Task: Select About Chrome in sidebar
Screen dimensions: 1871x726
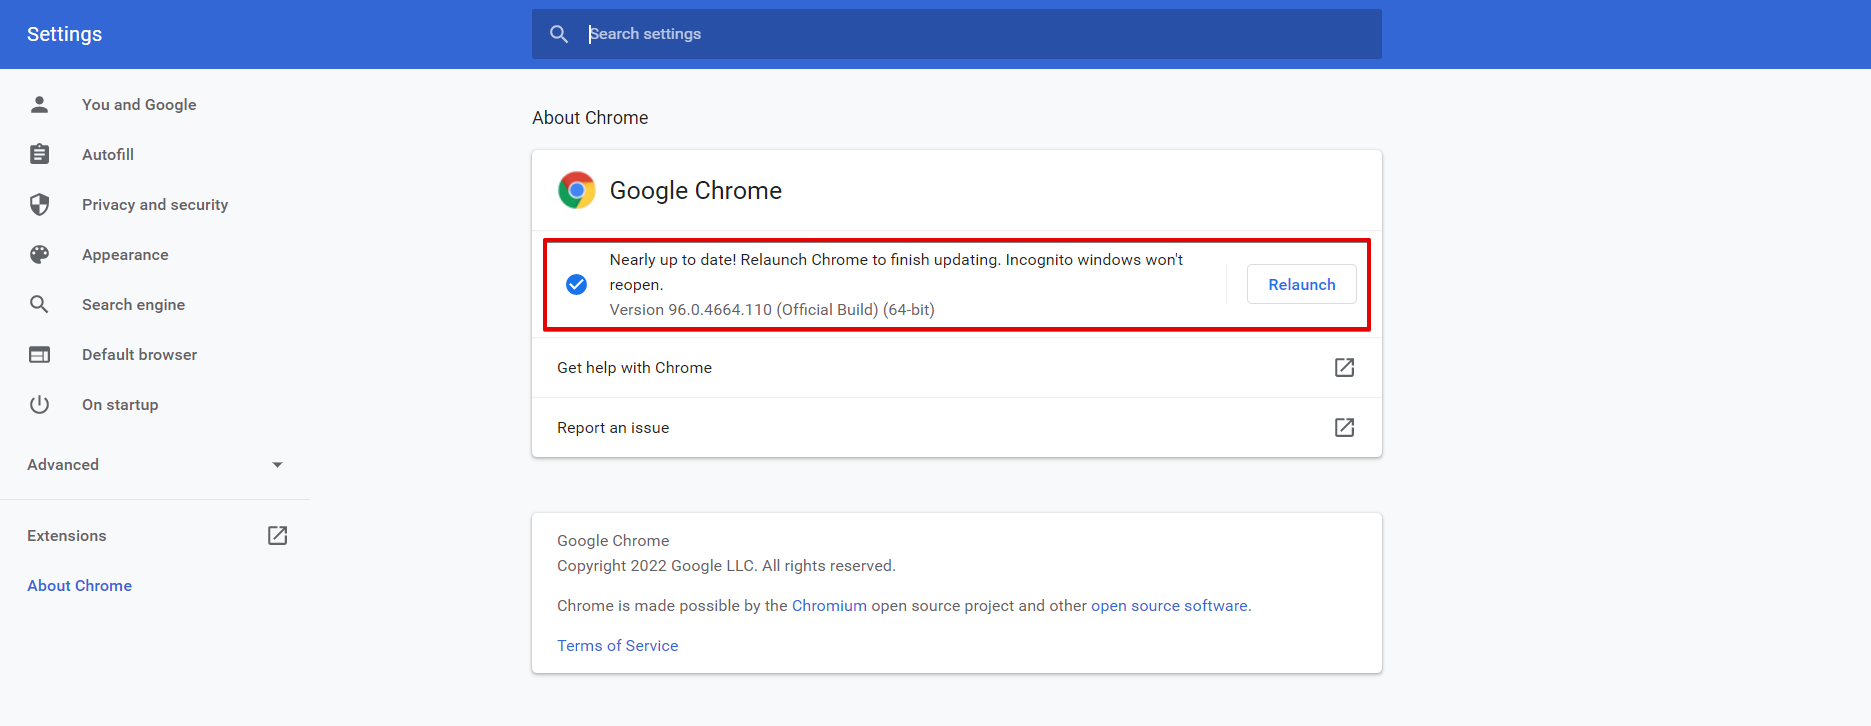Action: 79,586
